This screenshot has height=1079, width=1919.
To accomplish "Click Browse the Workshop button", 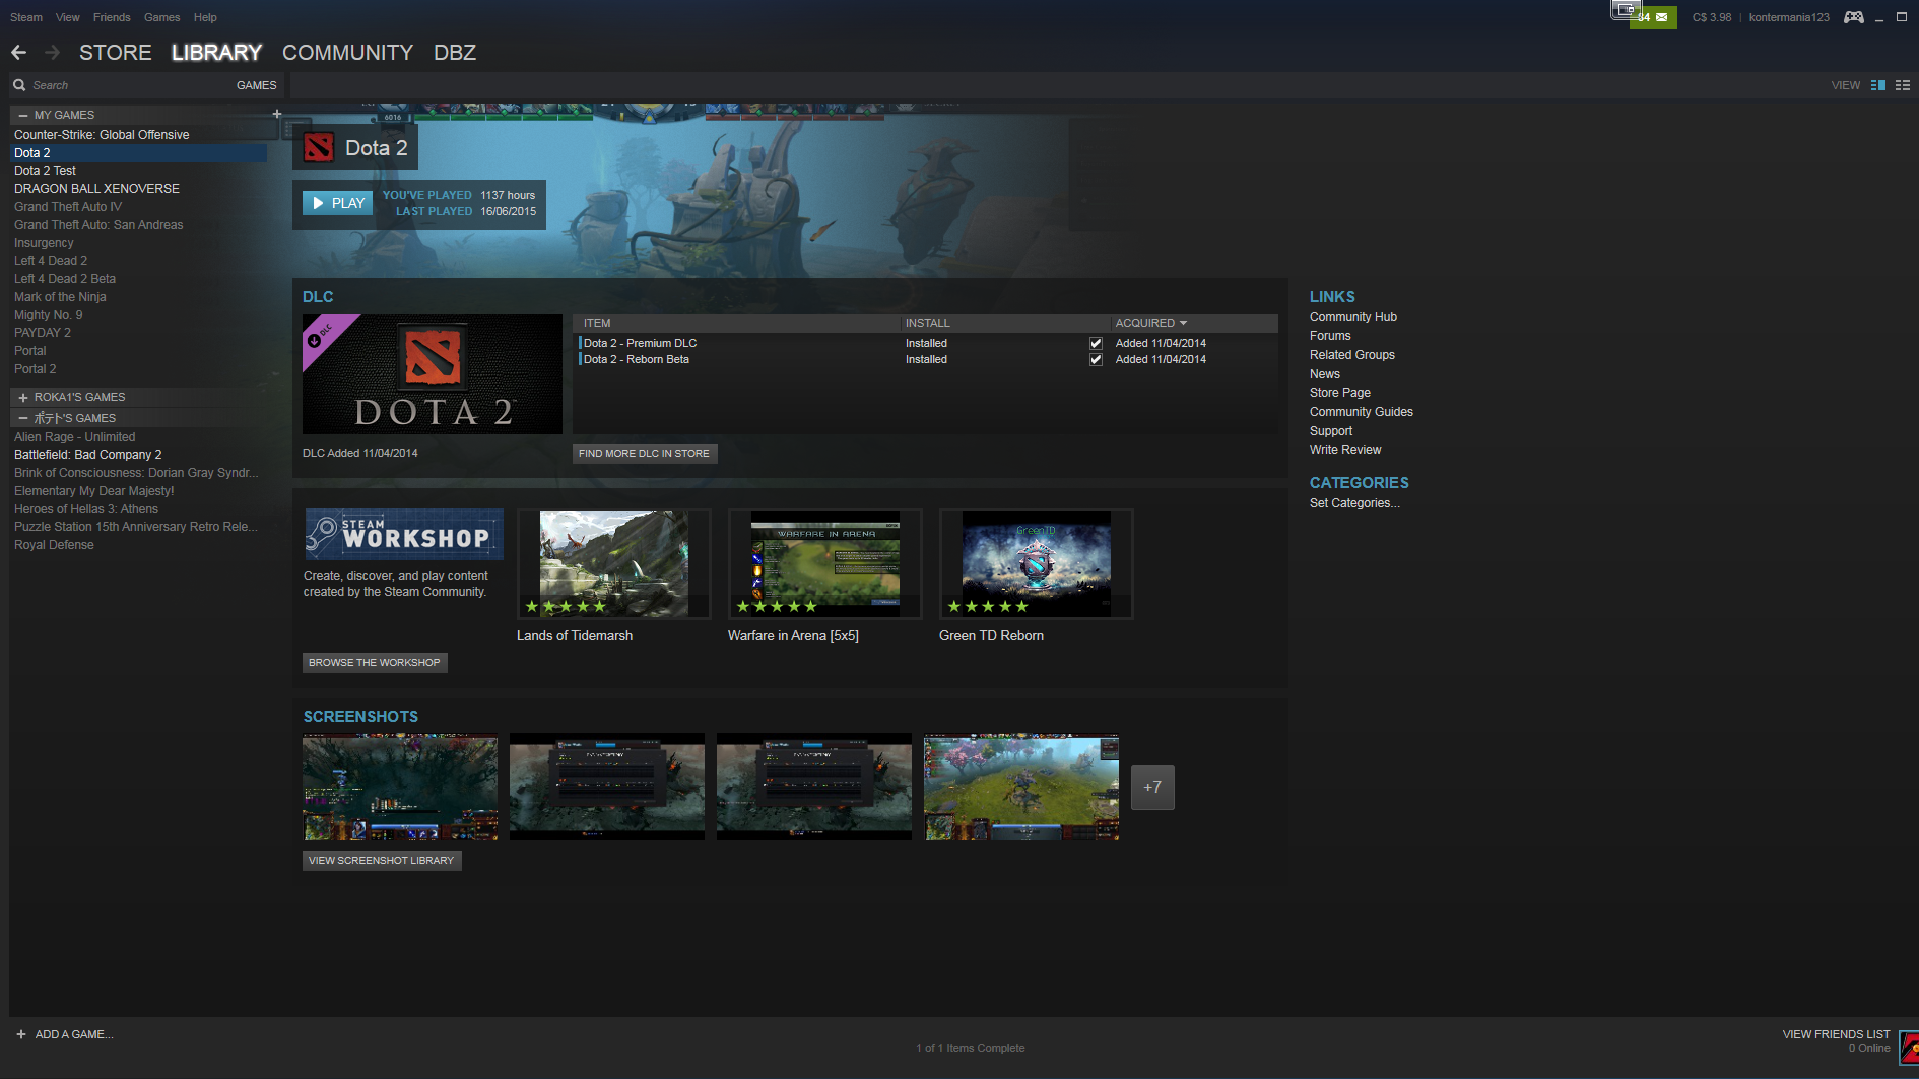I will (x=375, y=662).
